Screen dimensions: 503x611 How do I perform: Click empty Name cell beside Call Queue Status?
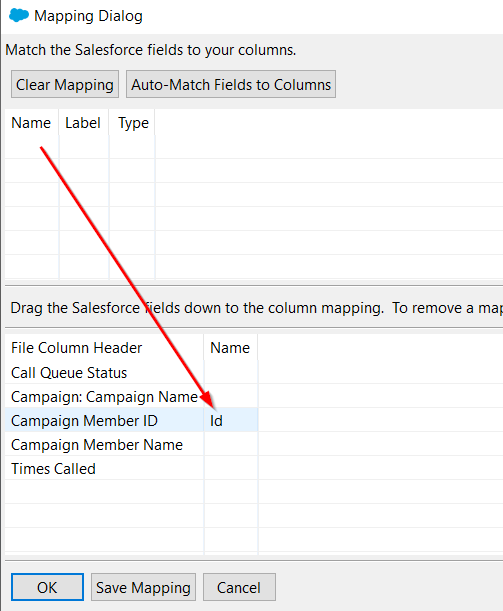(231, 373)
